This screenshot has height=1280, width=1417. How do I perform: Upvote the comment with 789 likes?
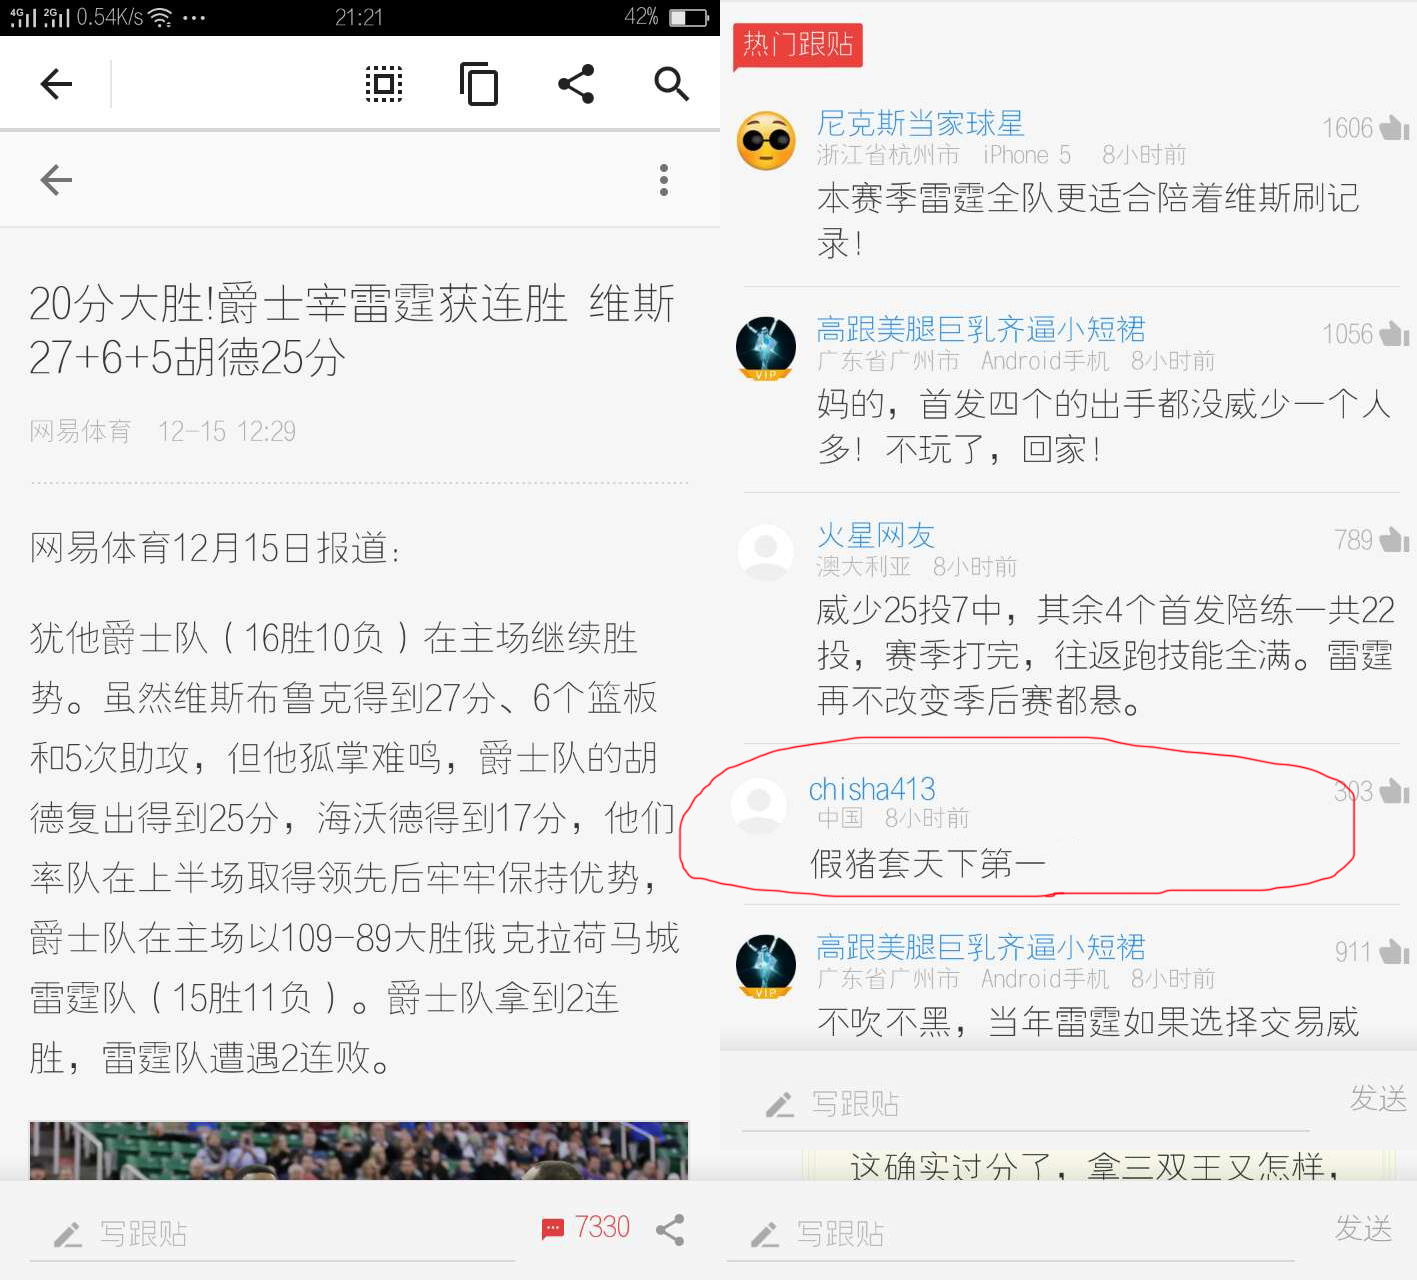tap(1391, 540)
